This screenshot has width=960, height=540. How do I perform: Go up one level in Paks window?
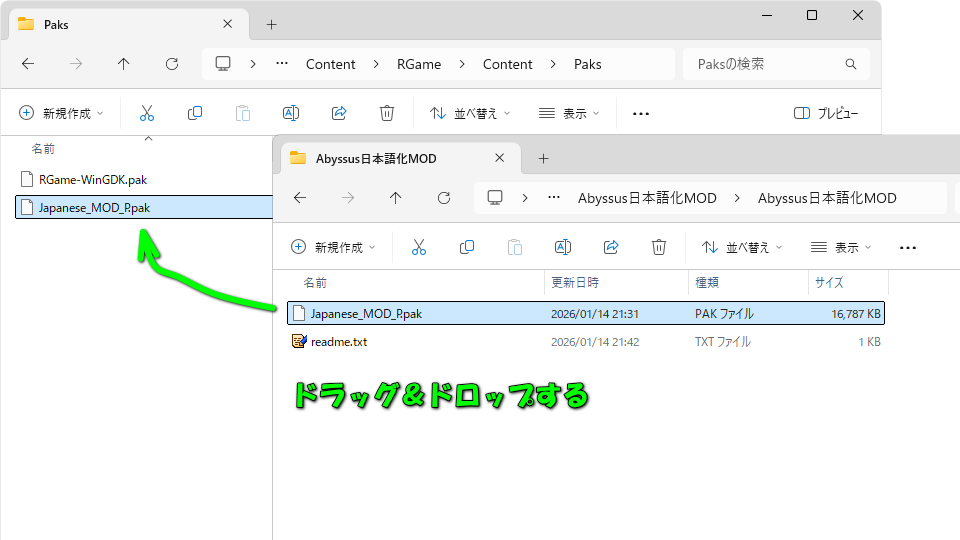tap(124, 64)
